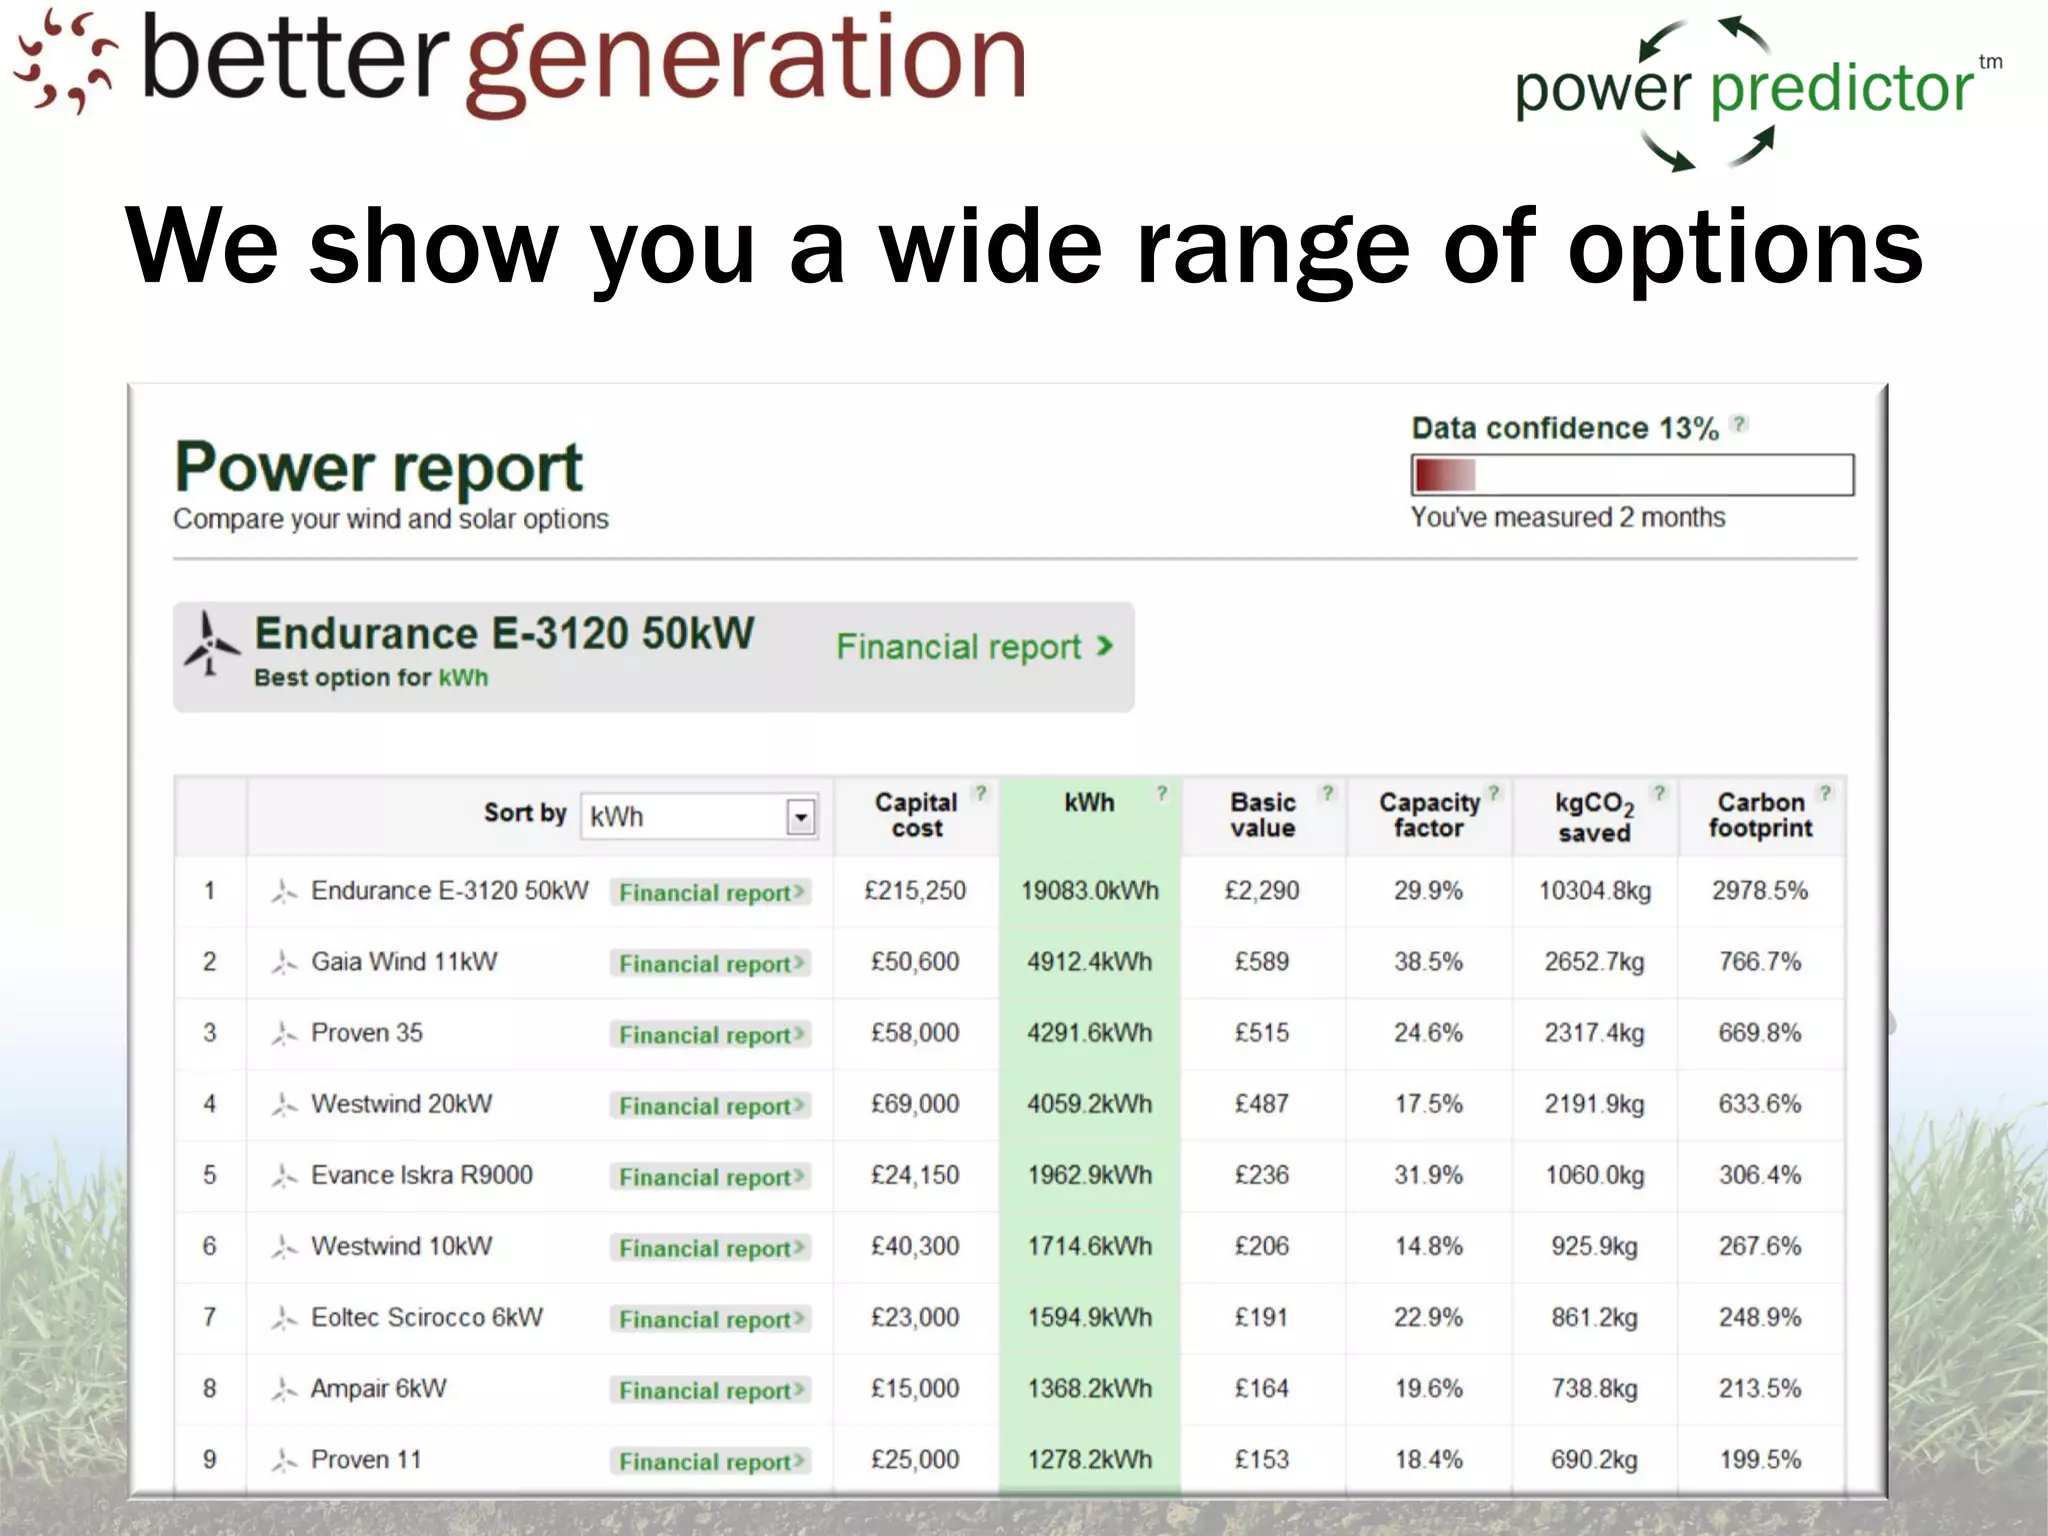Click the large Endurance E-3120 turbine icon
2048x1536 pixels.
tap(210, 644)
